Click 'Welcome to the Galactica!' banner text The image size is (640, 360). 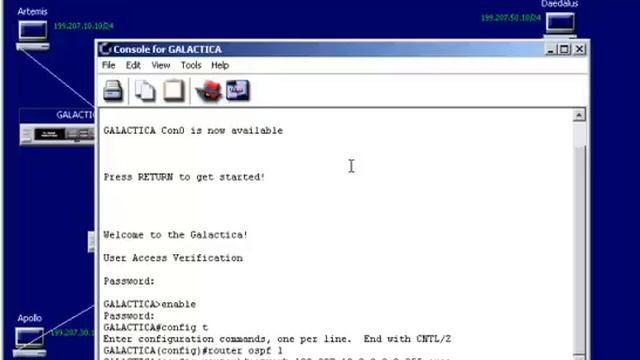(176, 235)
